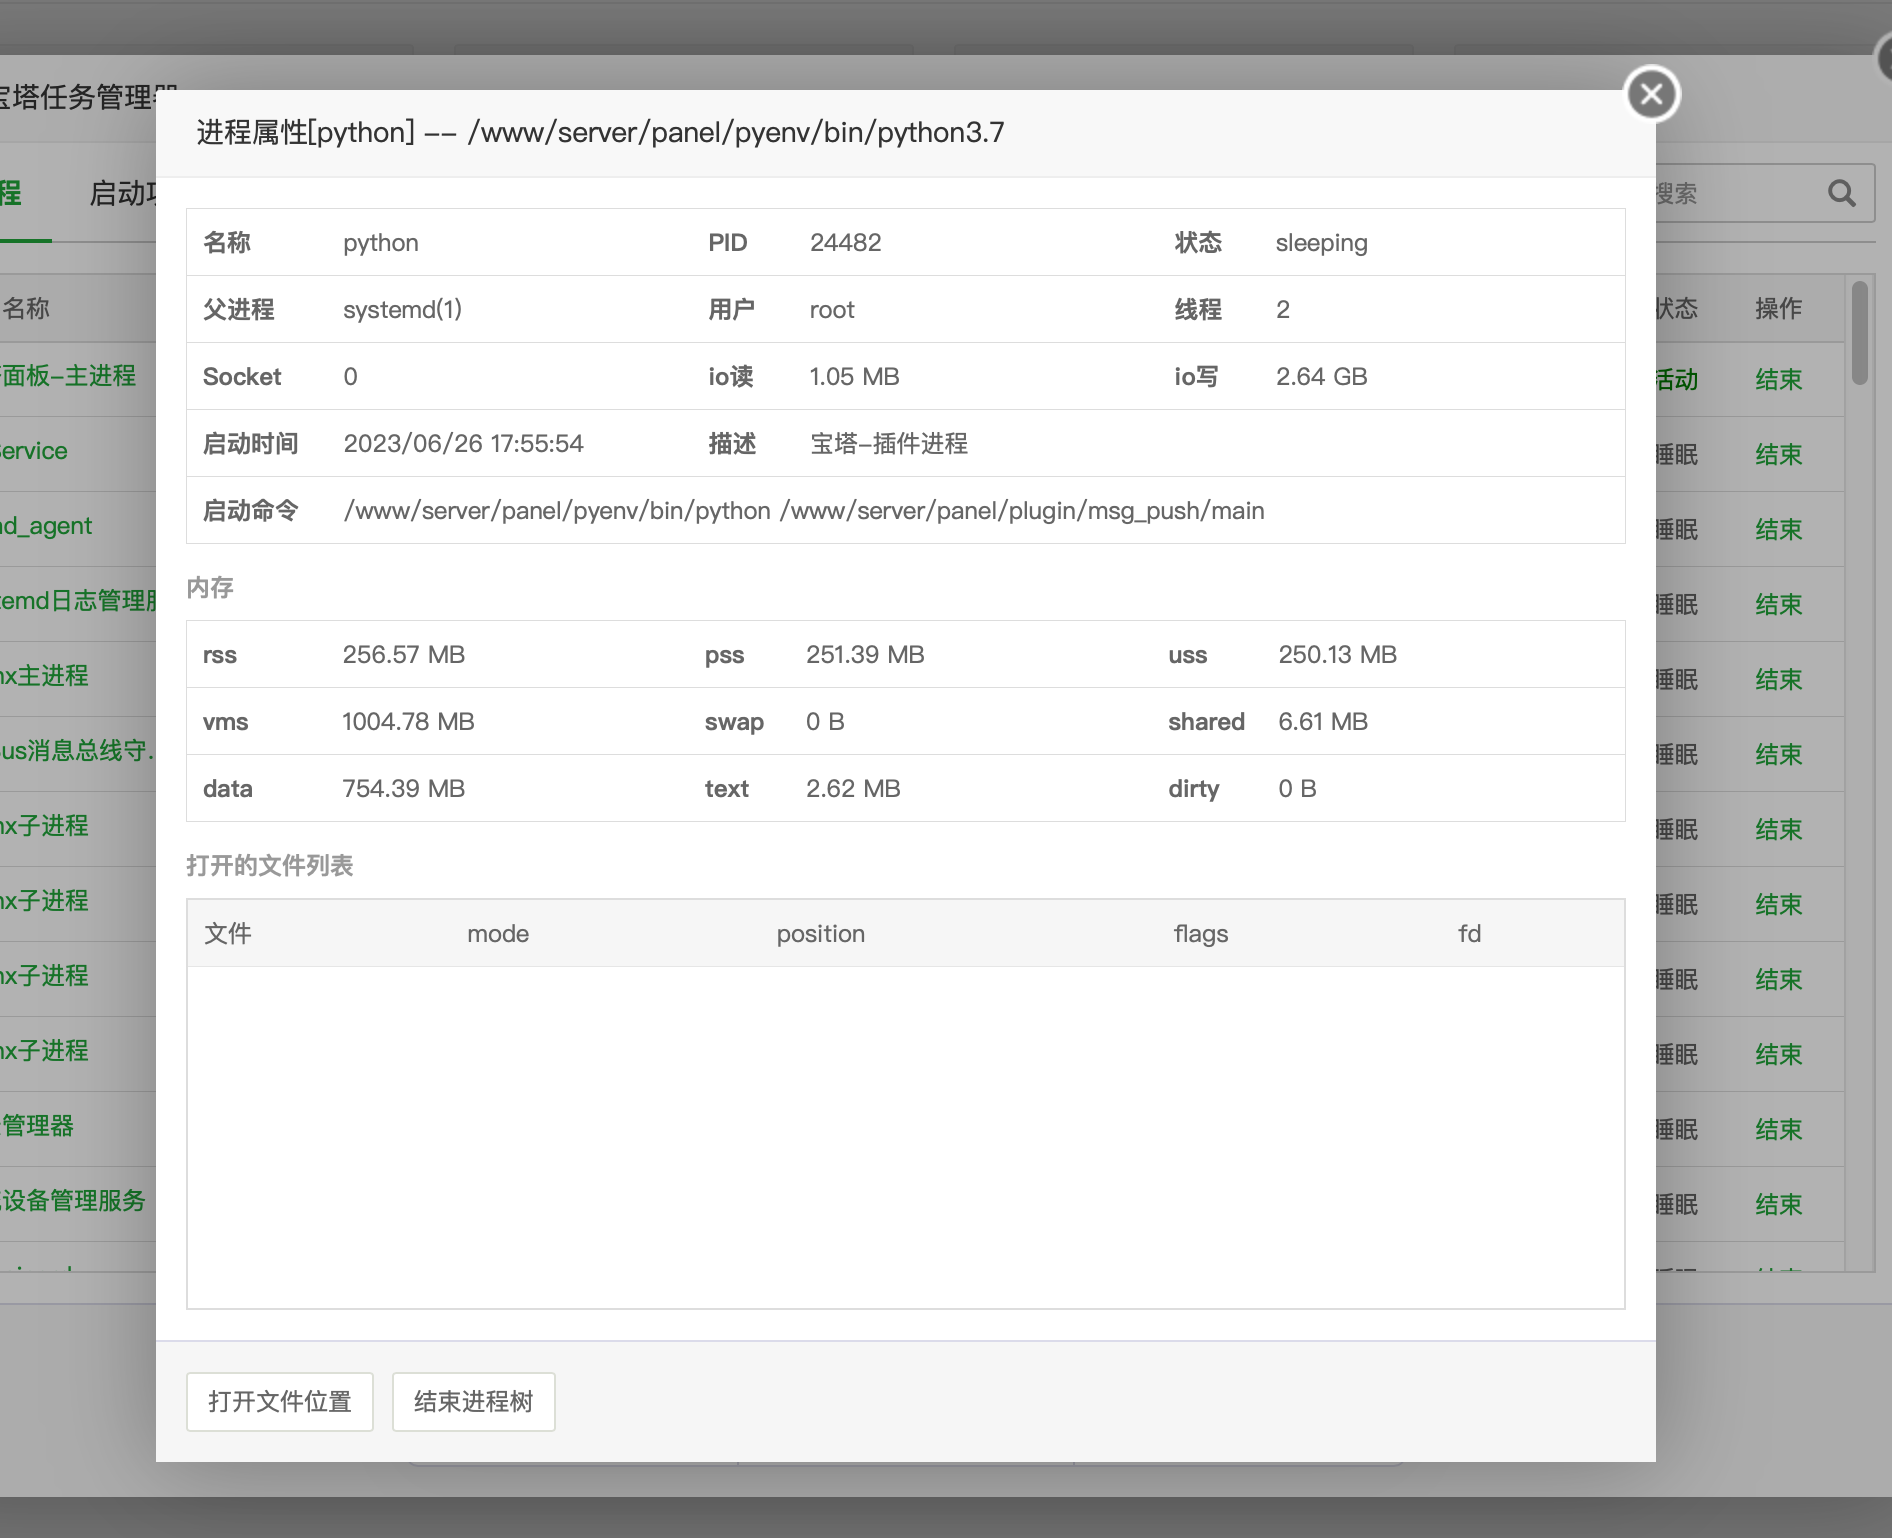
Task: Click pss value 251.39 MB
Action: 866,655
